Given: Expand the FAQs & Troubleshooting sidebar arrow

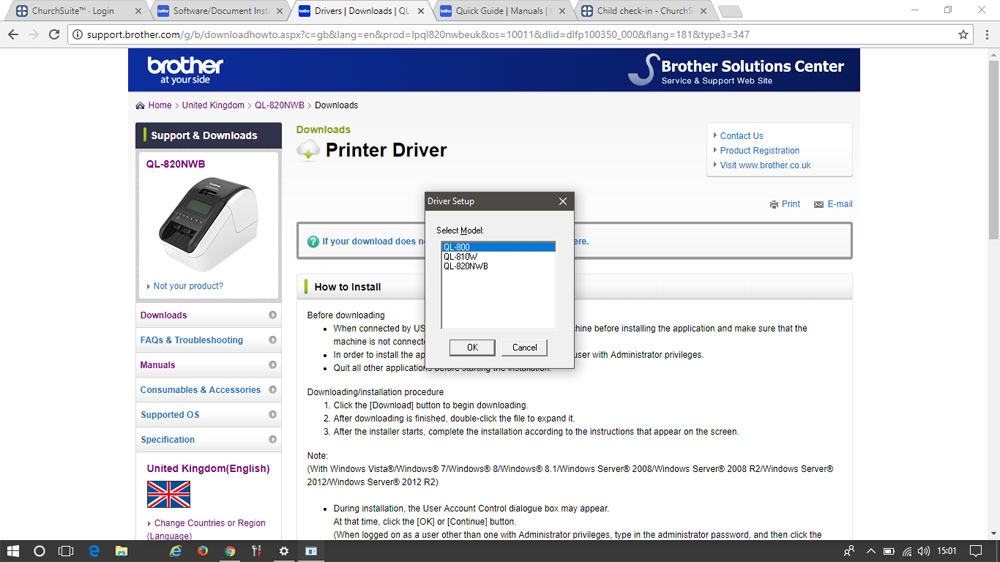Looking at the screenshot, I should tap(272, 340).
